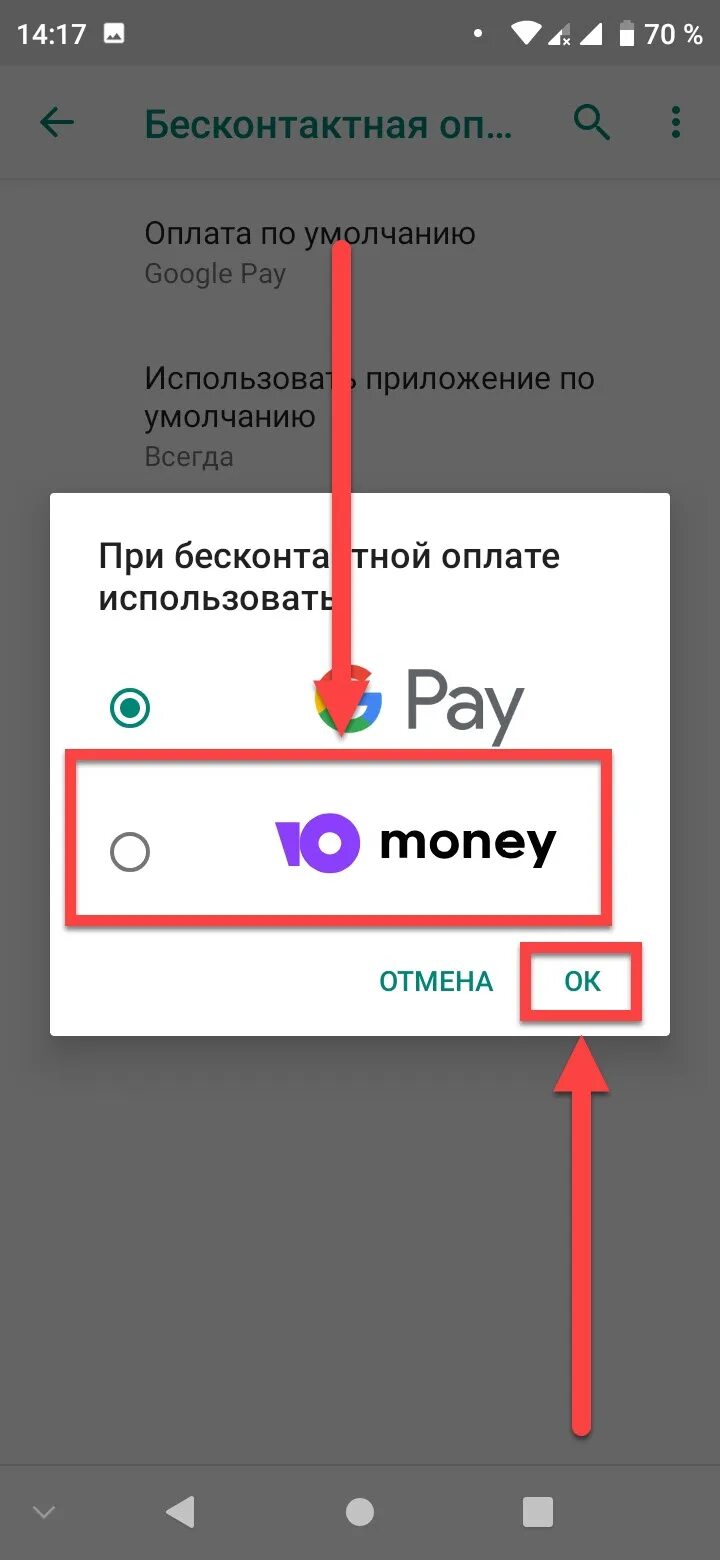Tap the YooMoney logo option
This screenshot has height=1560, width=720.
(415, 842)
